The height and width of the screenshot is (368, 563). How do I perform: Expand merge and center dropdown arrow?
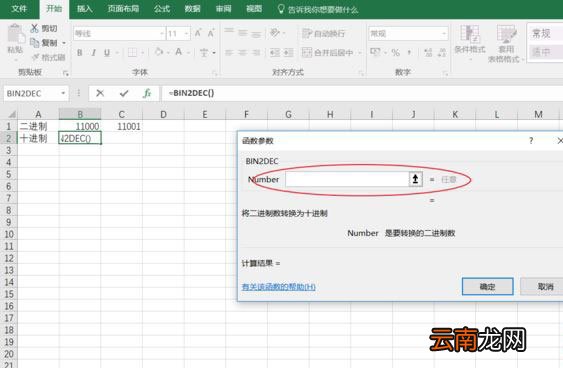[x=359, y=53]
